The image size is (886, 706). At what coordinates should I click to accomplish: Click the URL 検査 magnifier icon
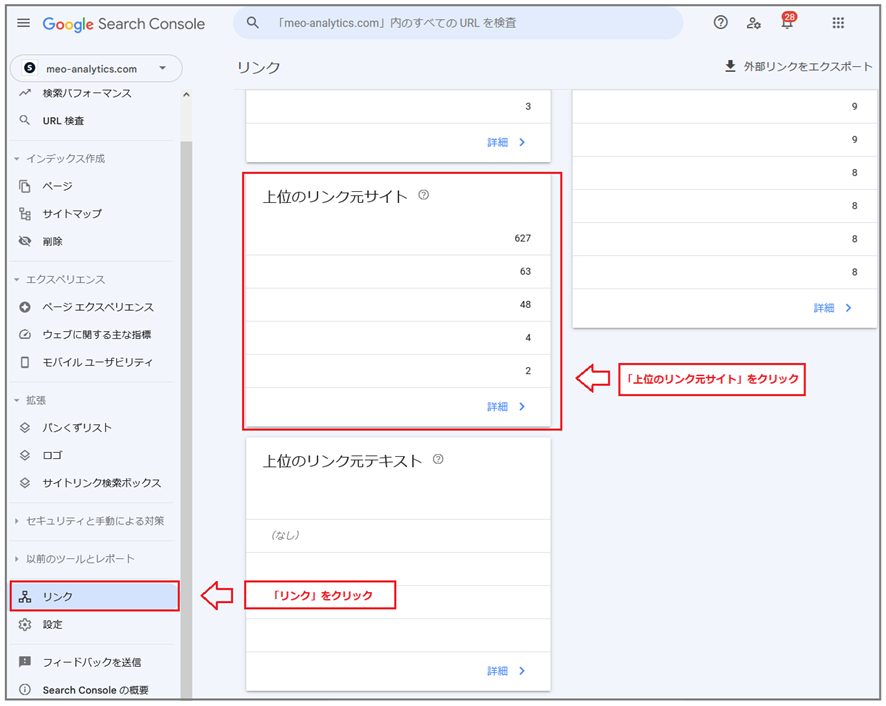(25, 120)
